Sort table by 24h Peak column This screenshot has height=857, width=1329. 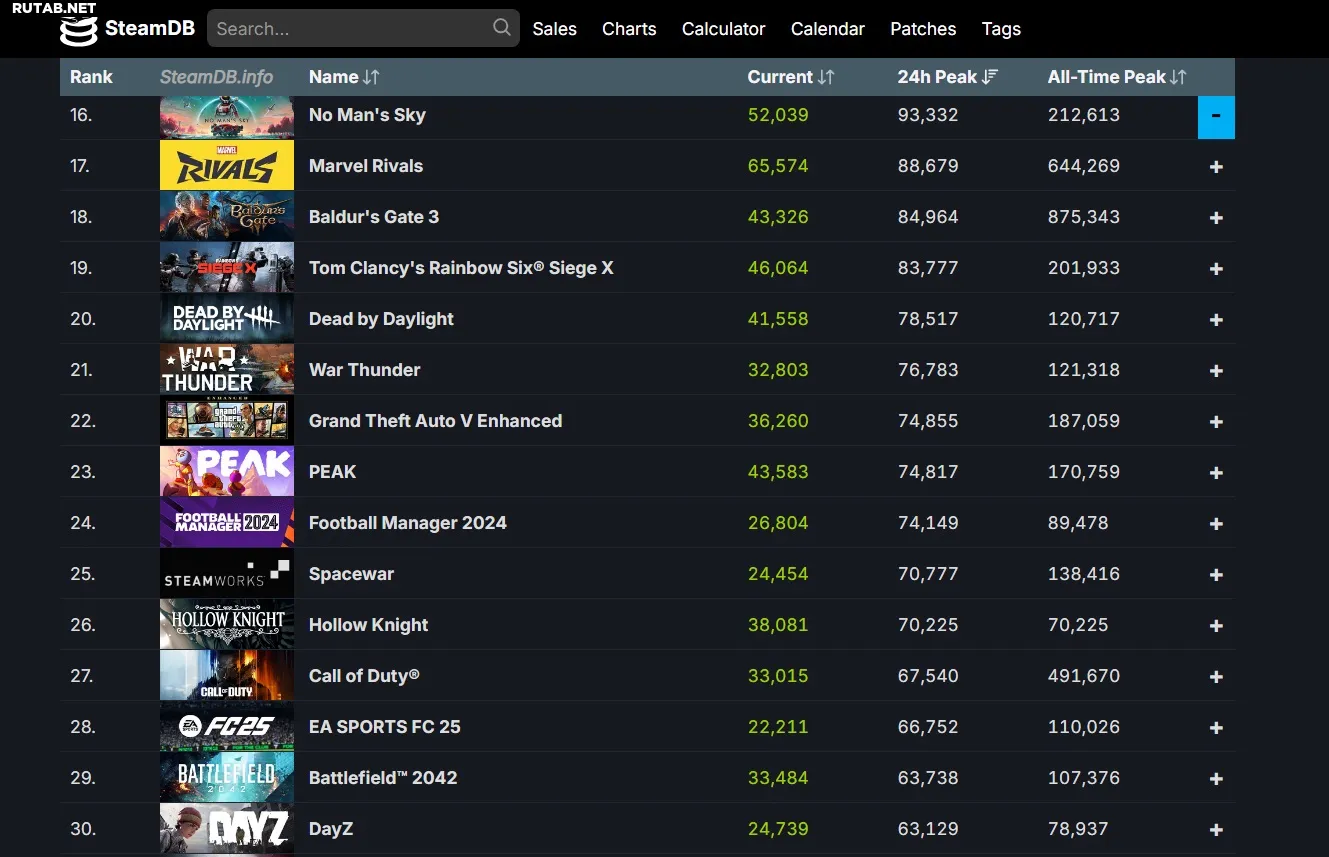[947, 77]
